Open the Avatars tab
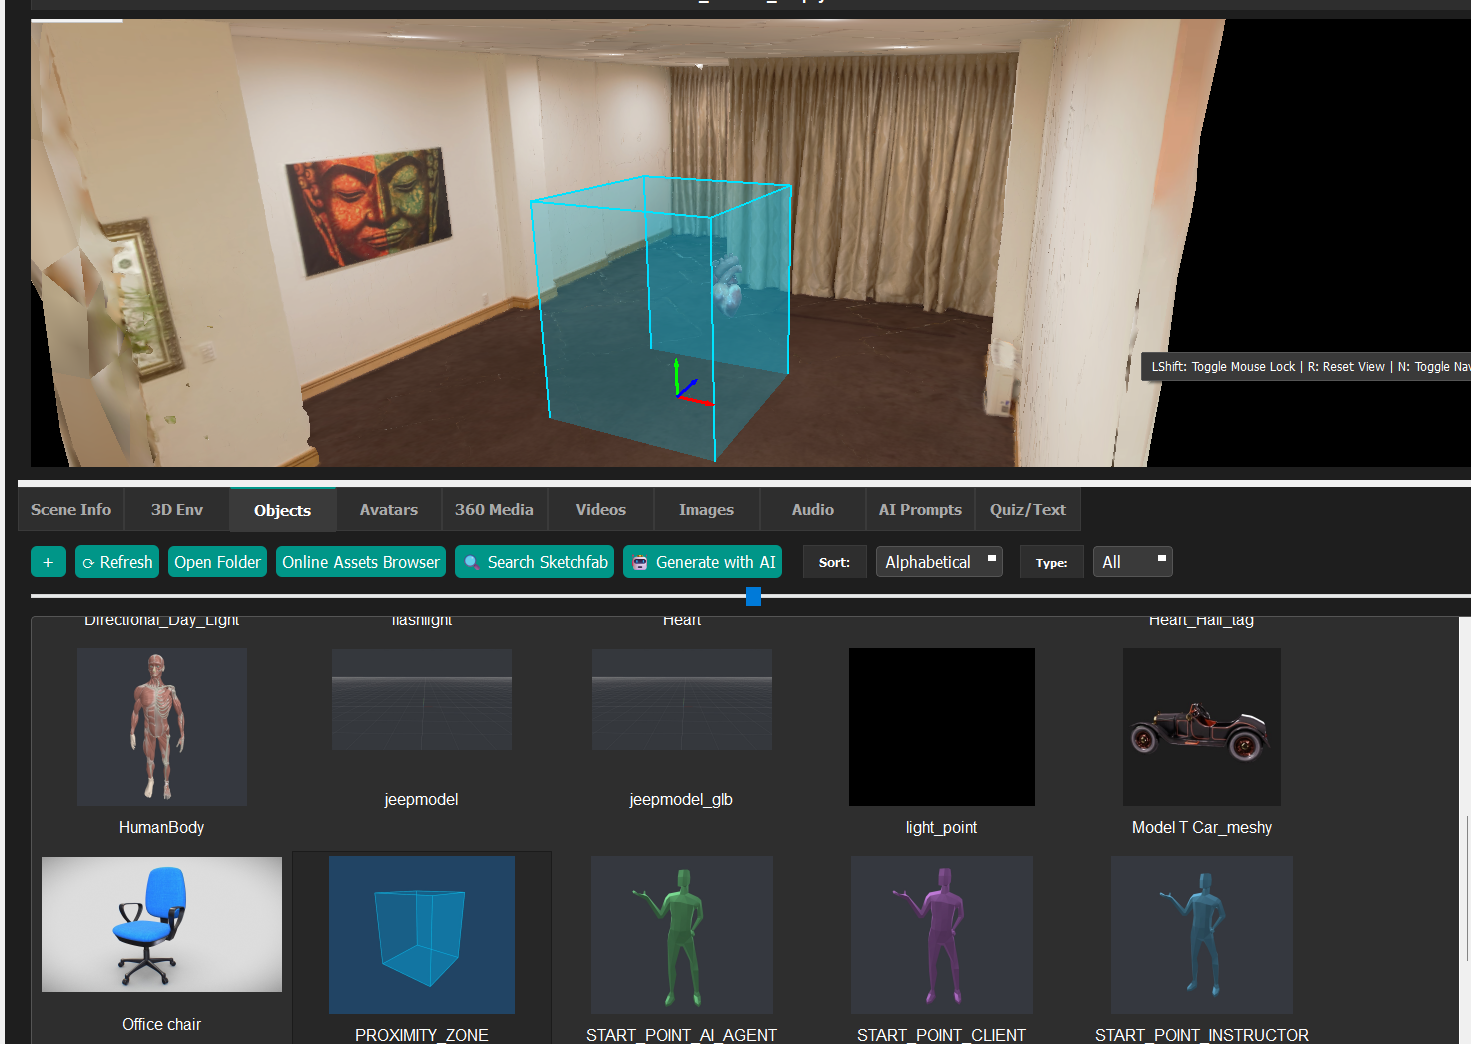 (389, 509)
